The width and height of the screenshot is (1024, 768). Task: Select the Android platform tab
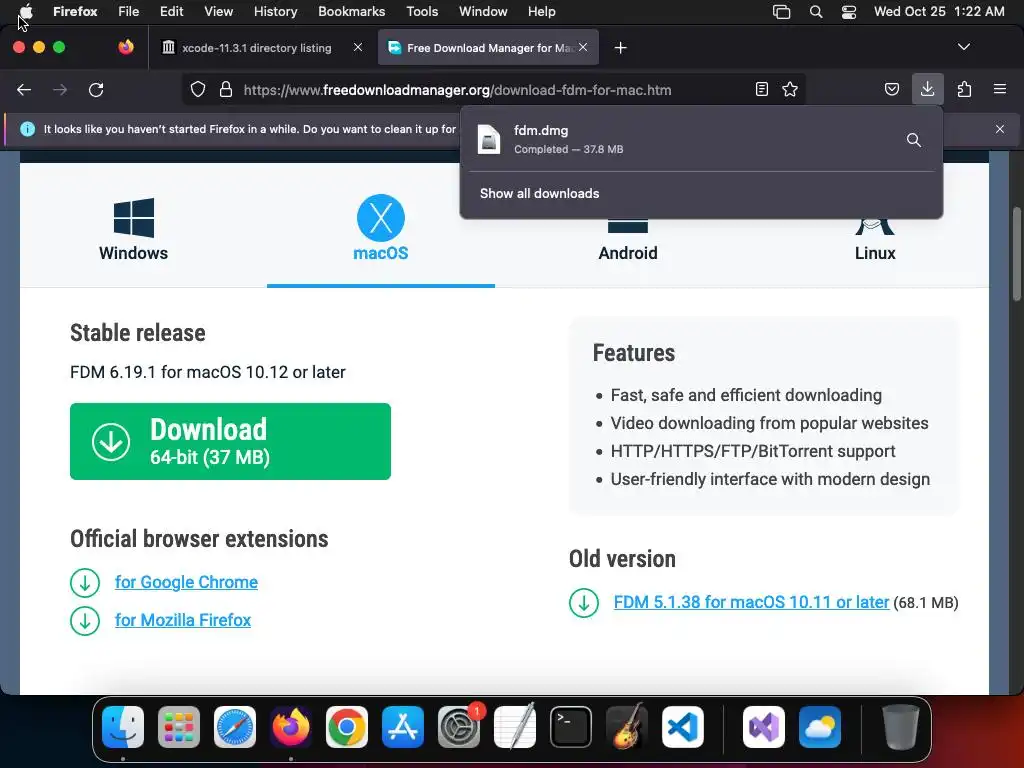pyautogui.click(x=628, y=253)
